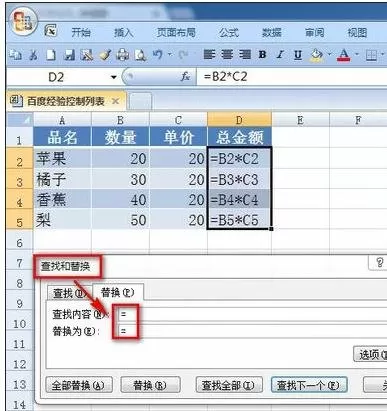This screenshot has width=387, height=411.
Task: Open the 开始 ribbon tab
Action: coord(81,33)
